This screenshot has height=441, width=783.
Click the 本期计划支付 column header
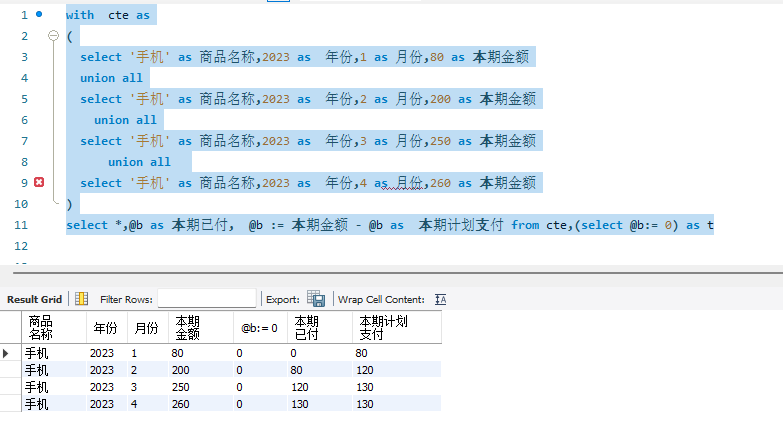397,328
